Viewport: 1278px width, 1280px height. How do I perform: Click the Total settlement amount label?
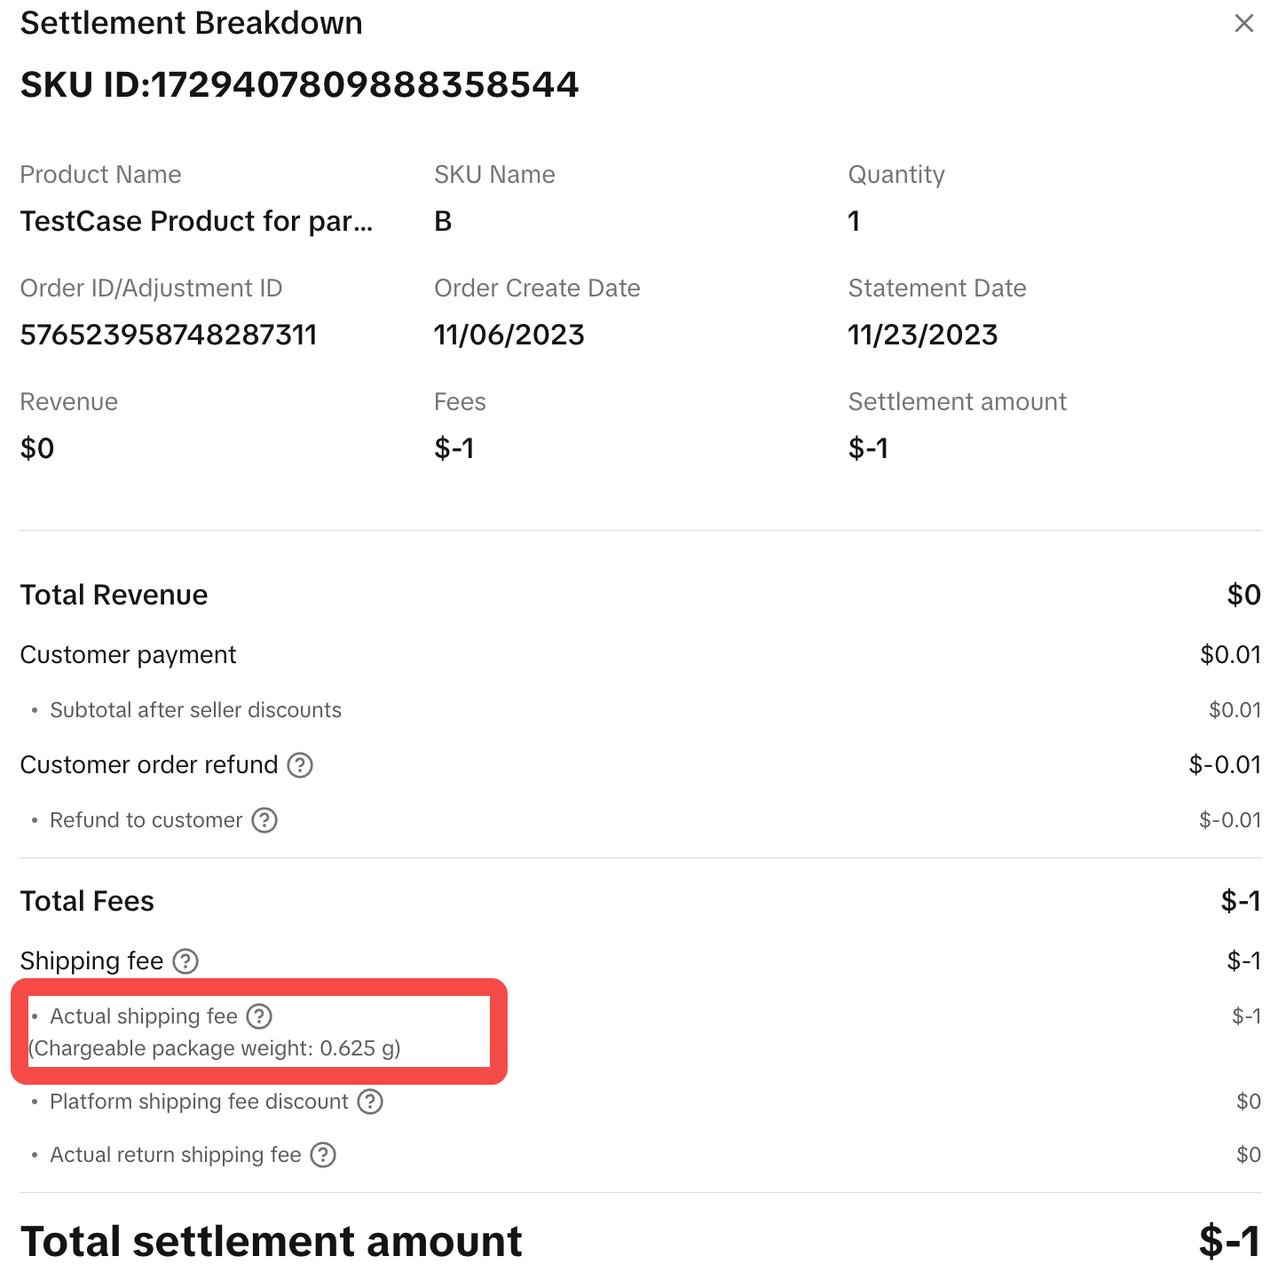[271, 1241]
